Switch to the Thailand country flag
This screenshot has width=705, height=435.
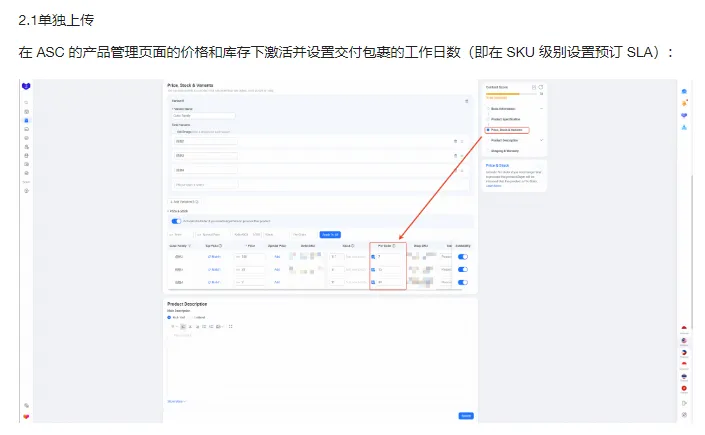click(684, 376)
